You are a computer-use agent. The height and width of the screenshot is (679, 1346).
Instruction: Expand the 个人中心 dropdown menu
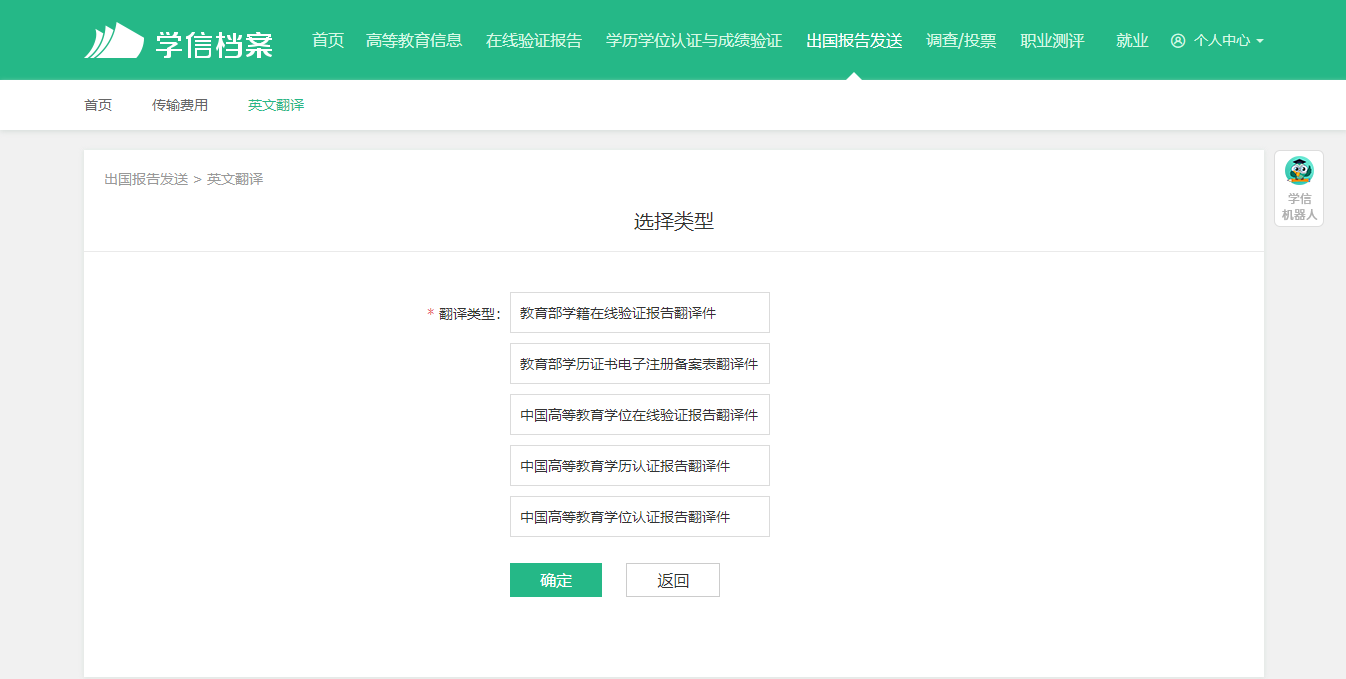(x=1259, y=41)
